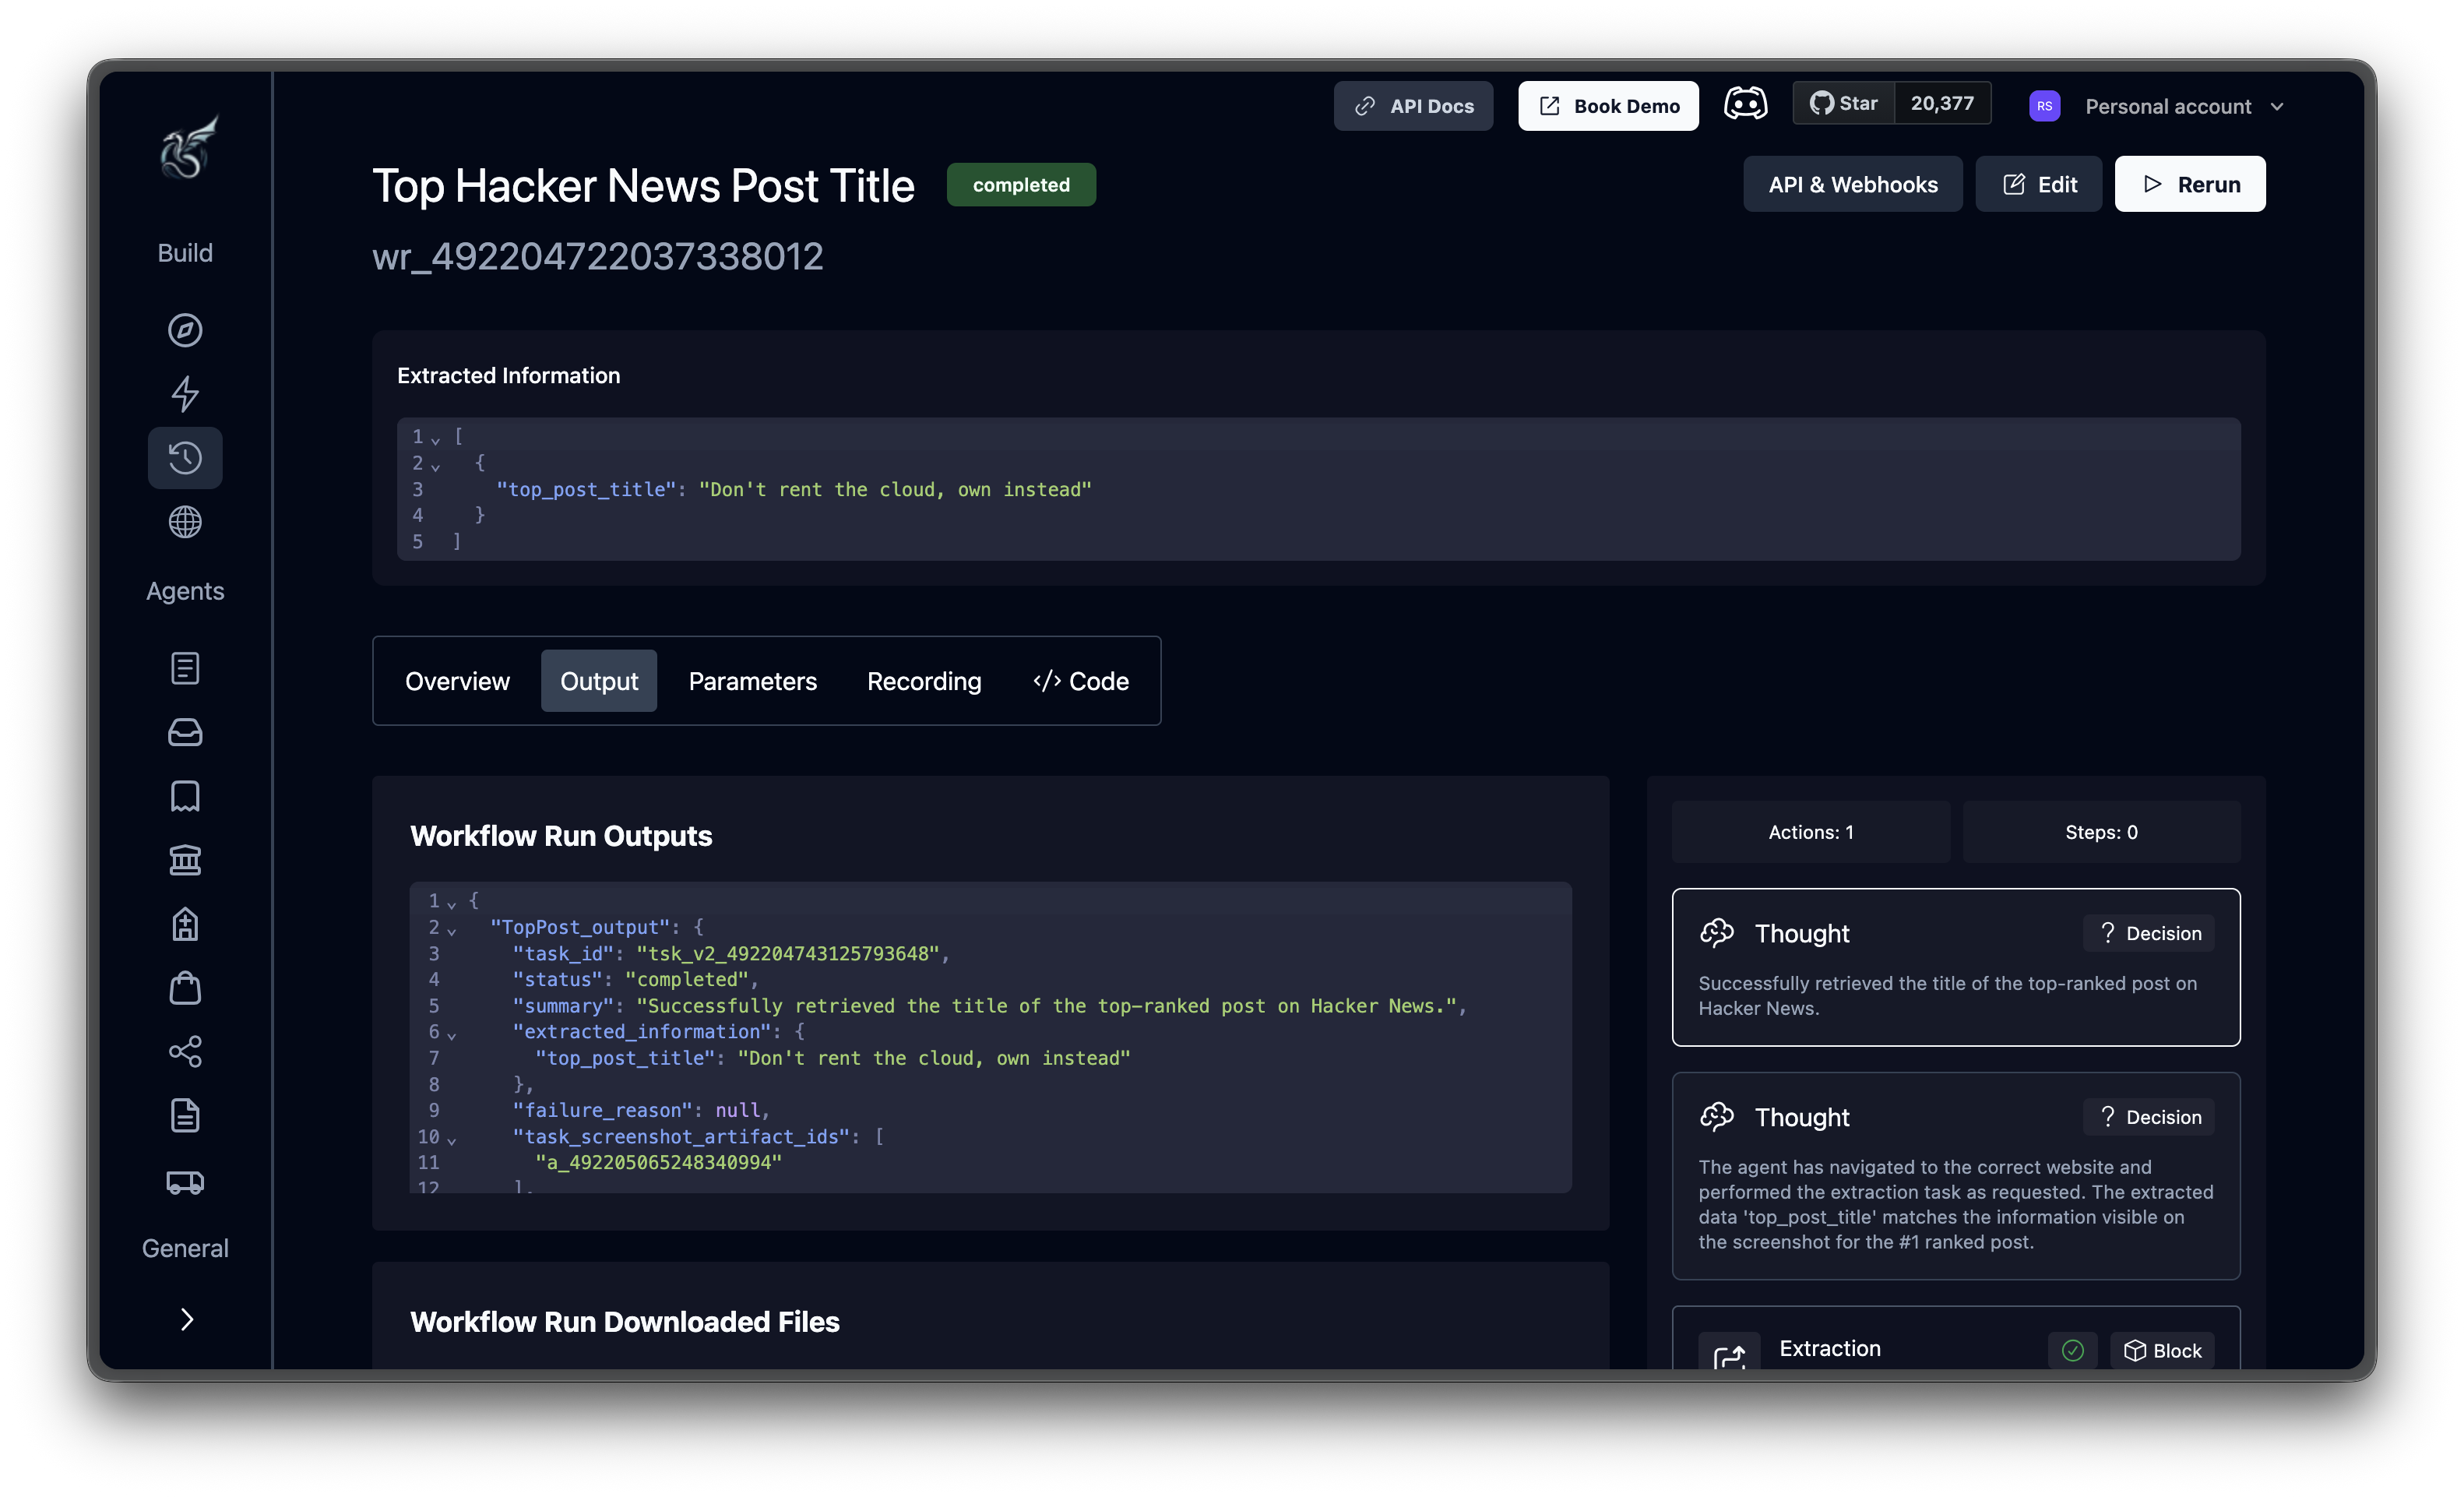This screenshot has height=1497, width=2464.
Task: Click the lightning bolt sidebar icon
Action: 185,394
